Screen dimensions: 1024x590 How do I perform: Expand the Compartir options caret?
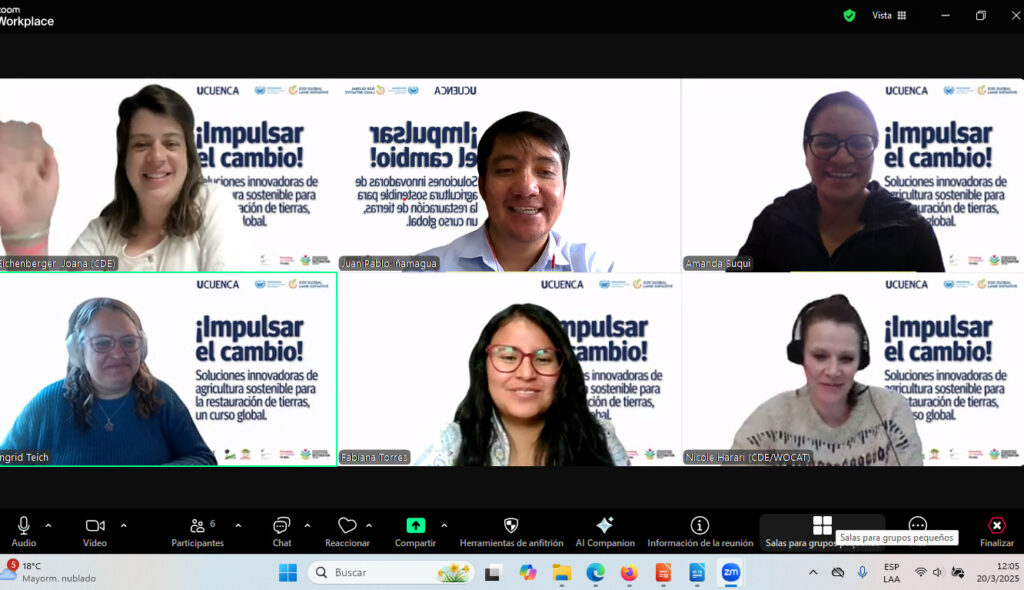[x=444, y=525]
